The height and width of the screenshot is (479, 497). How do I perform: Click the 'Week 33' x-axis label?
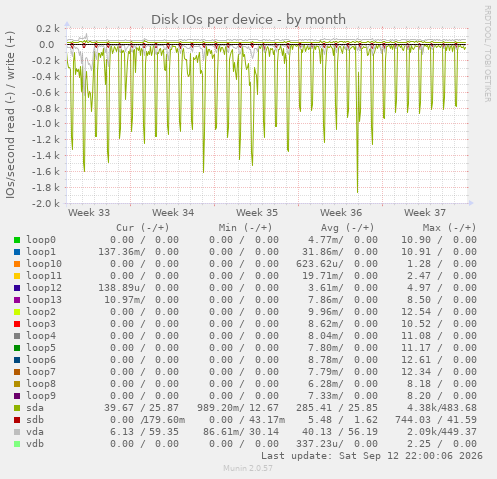[x=89, y=213]
